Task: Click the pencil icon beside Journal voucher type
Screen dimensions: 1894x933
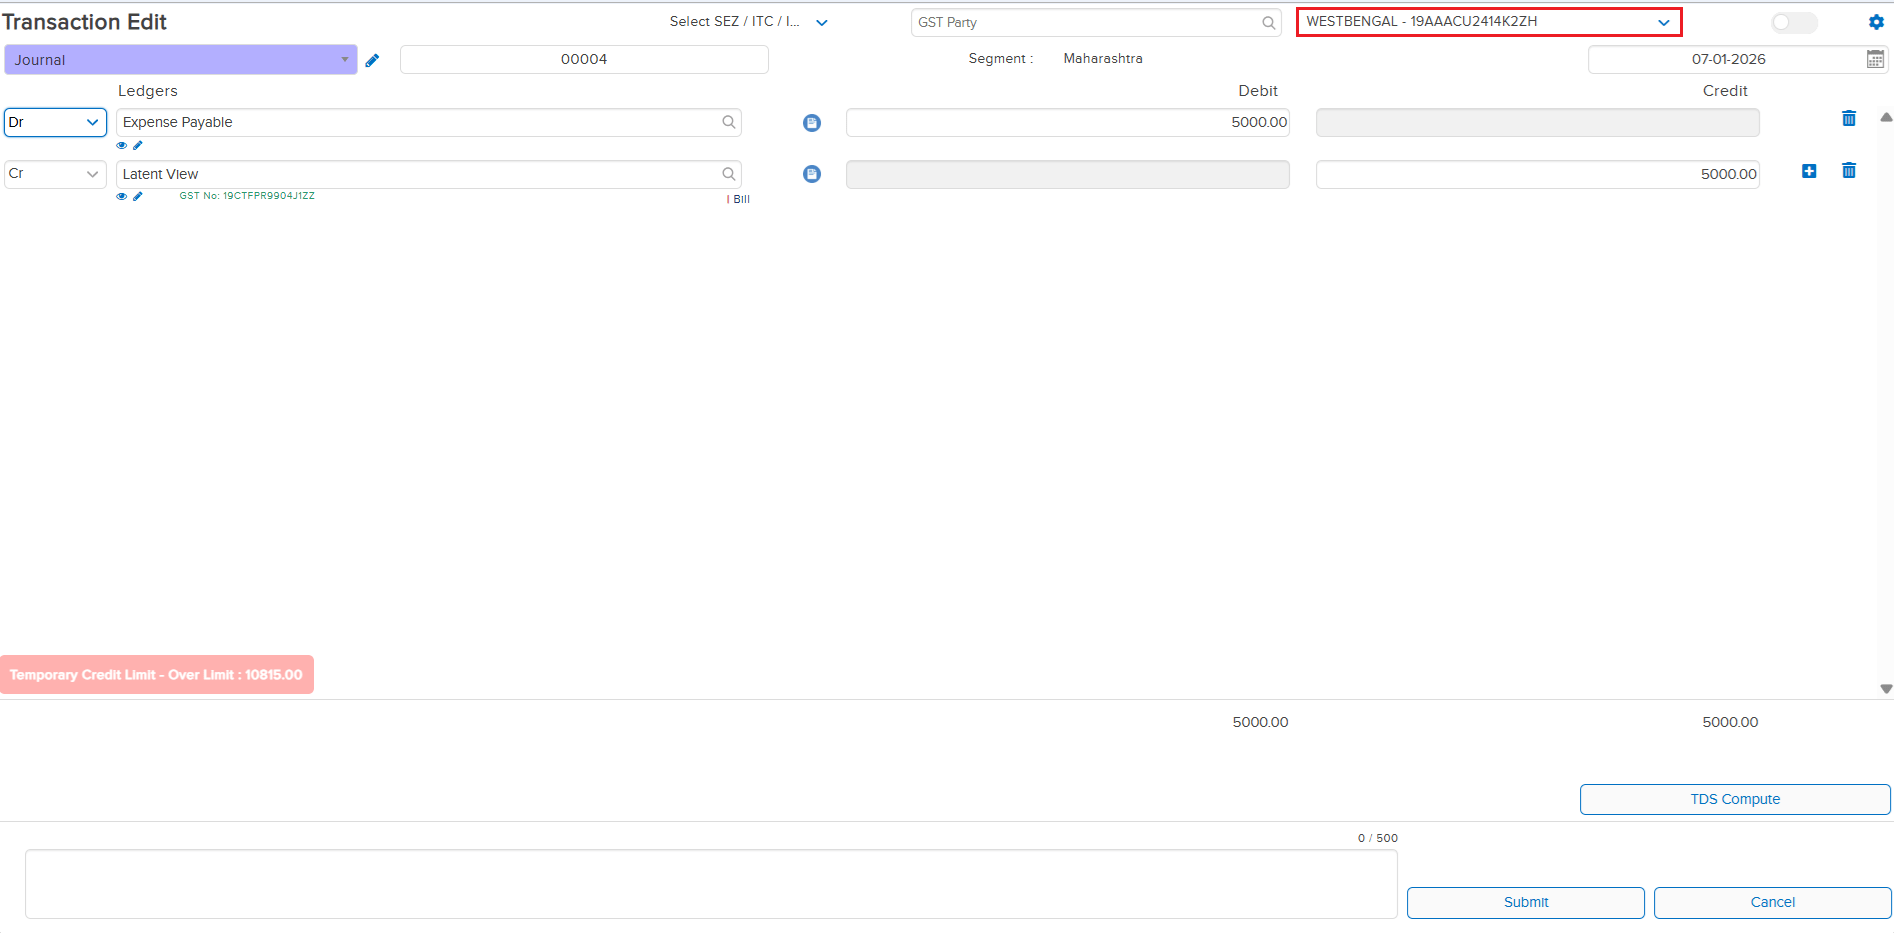Action: [x=372, y=60]
